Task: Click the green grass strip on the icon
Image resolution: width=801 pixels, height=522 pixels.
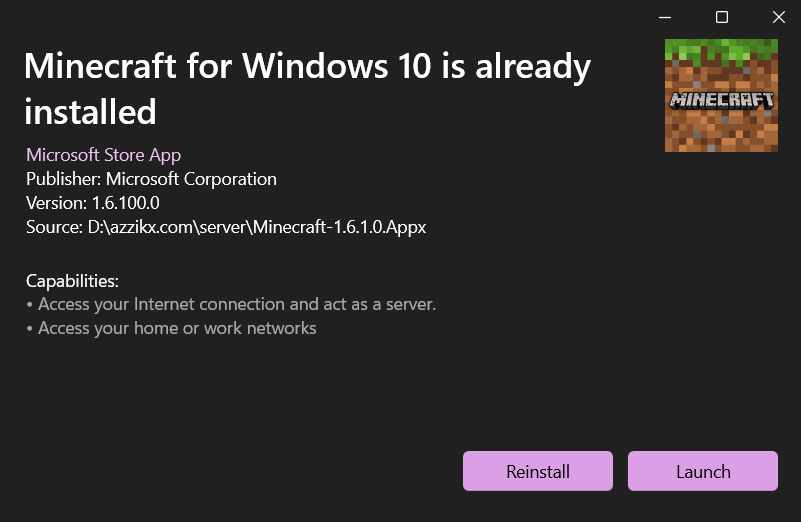Action: click(721, 52)
